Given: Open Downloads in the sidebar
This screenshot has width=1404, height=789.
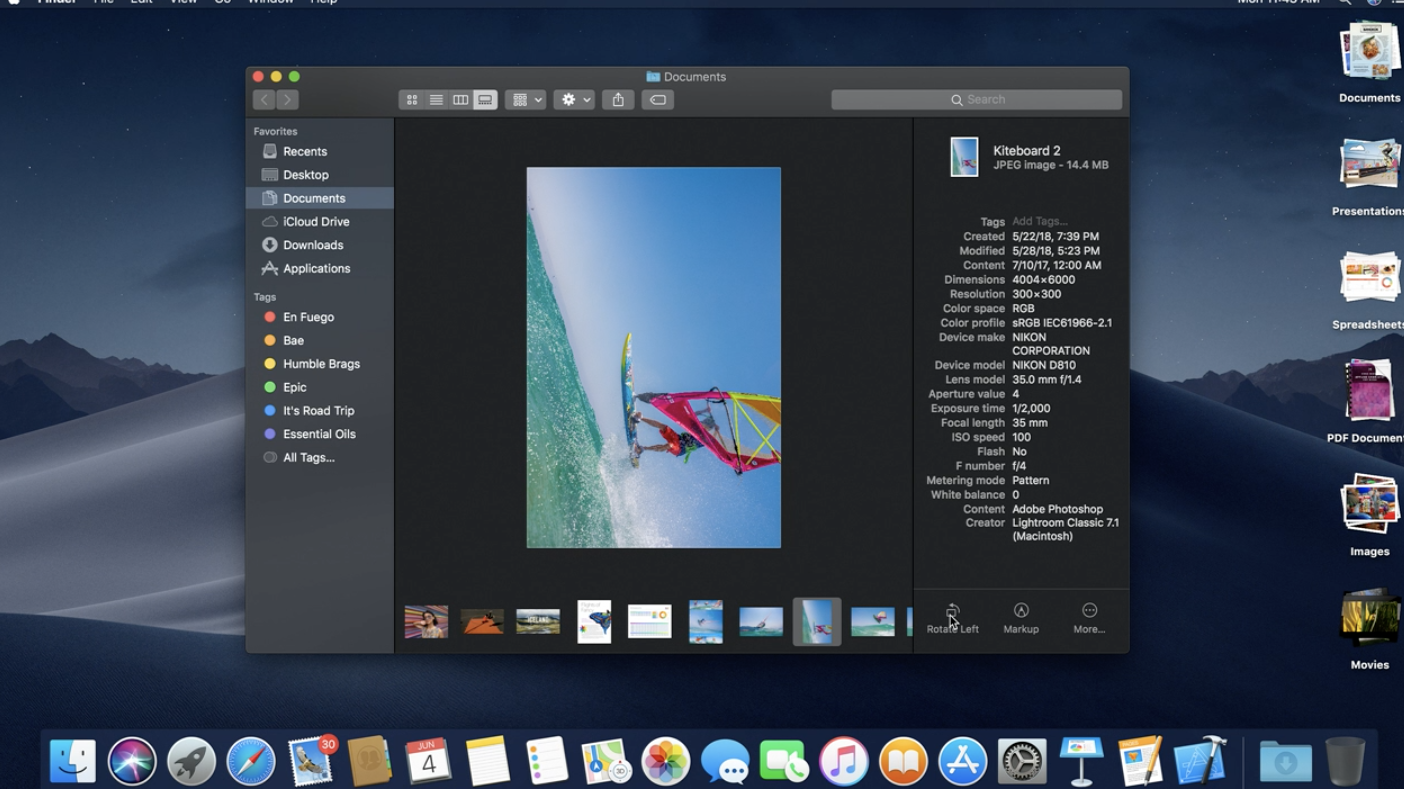Looking at the screenshot, I should tap(319, 245).
